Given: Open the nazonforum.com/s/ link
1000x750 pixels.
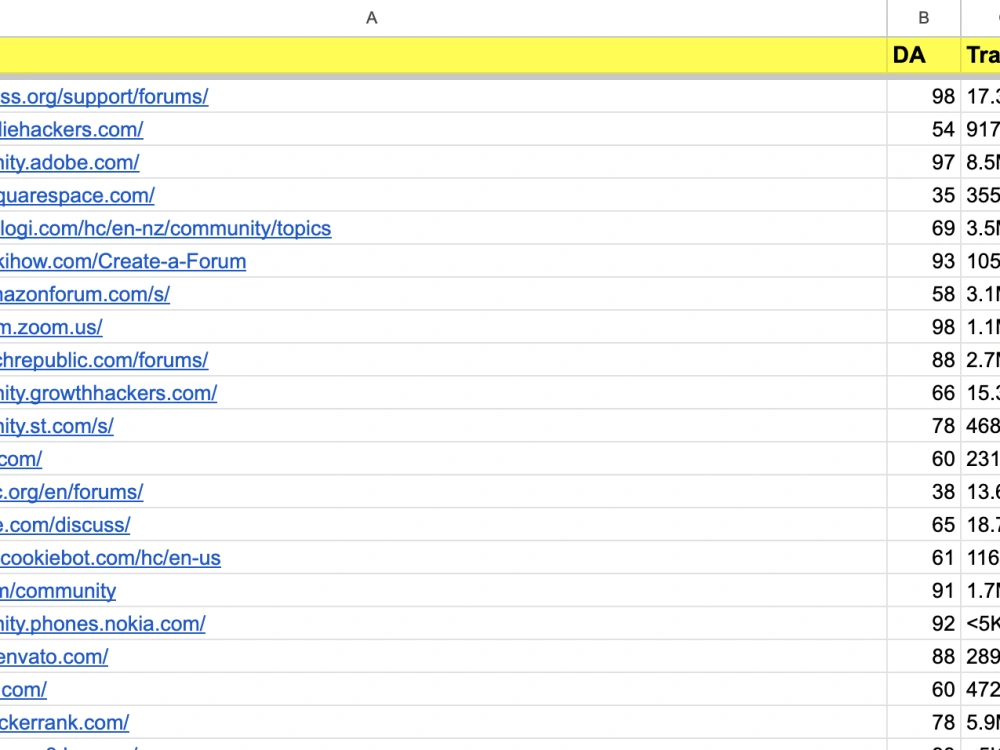Looking at the screenshot, I should pyautogui.click(x=85, y=294).
